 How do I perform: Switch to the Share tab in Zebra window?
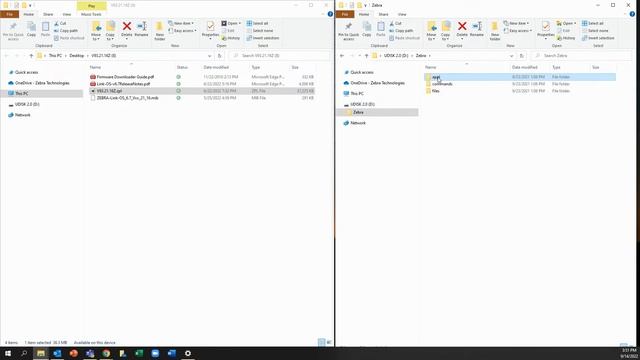383,14
